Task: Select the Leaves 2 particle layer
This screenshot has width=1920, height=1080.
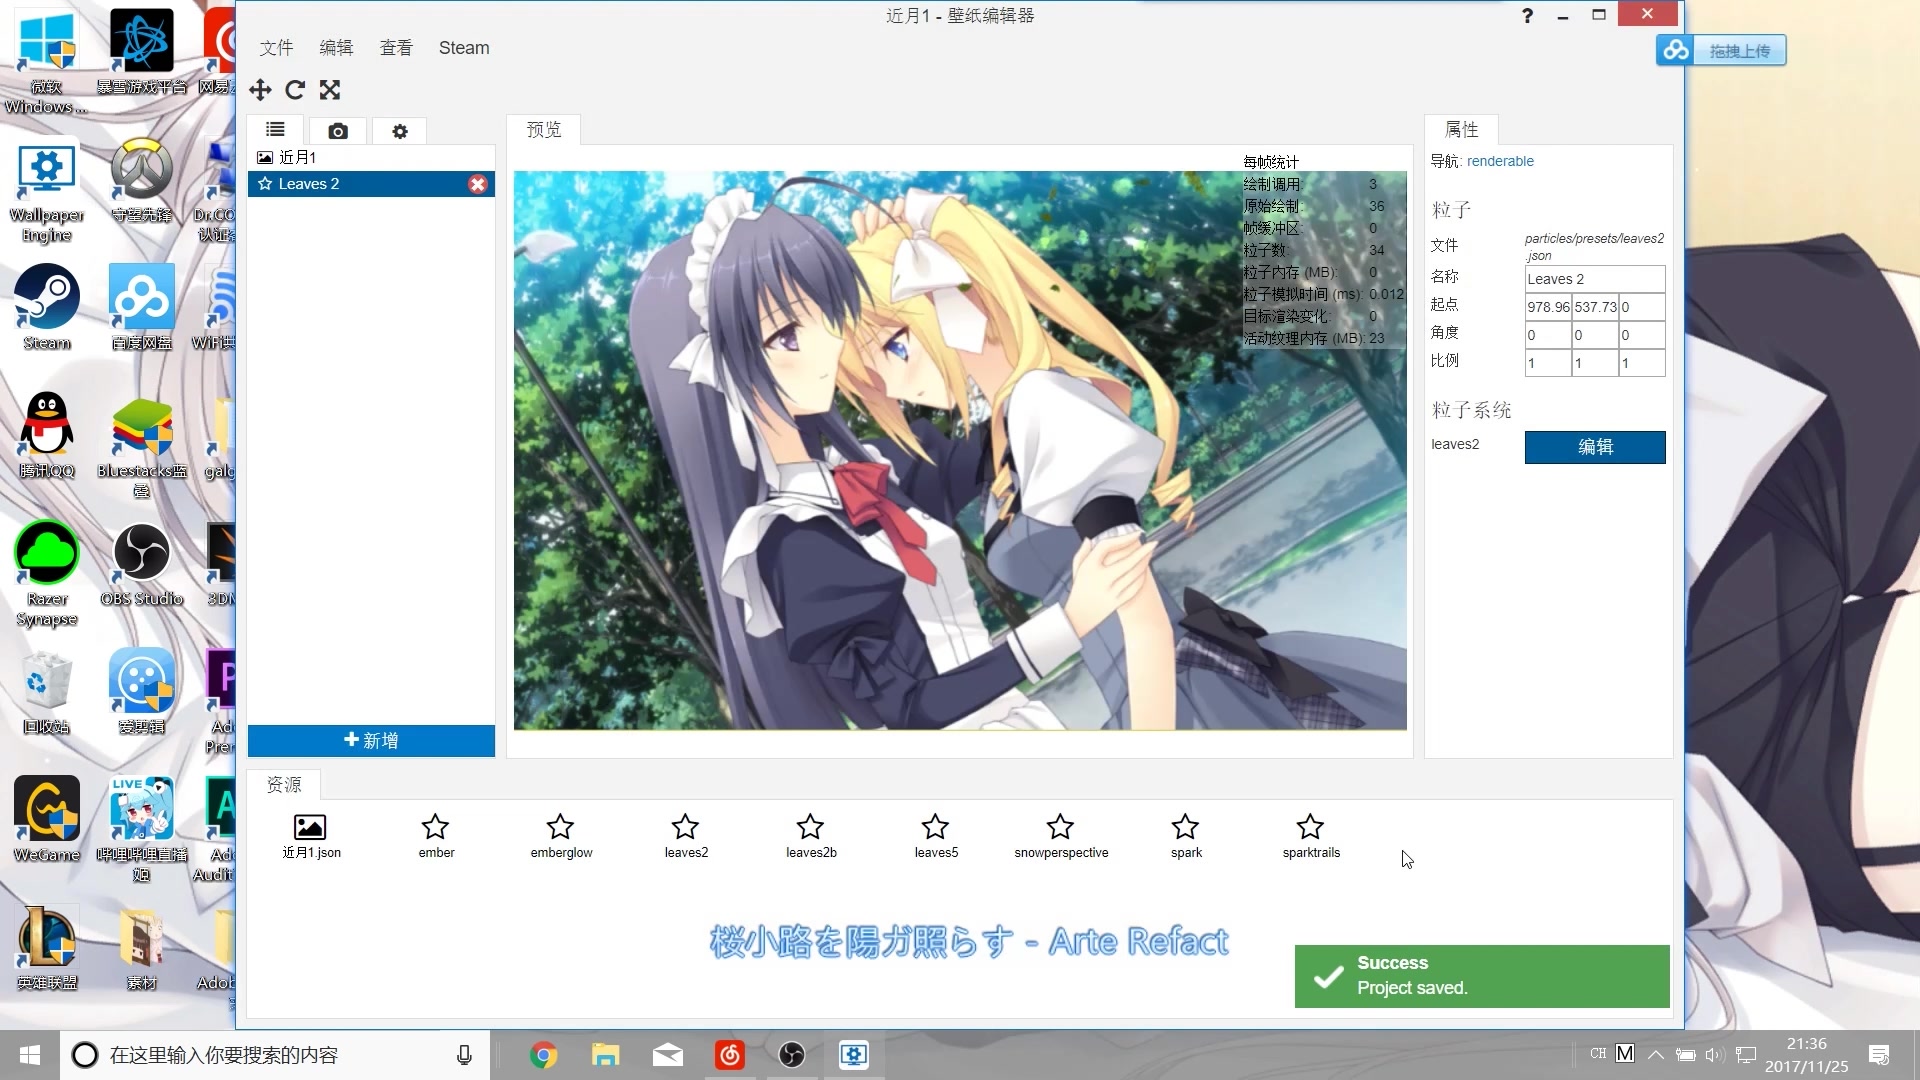Action: (371, 184)
